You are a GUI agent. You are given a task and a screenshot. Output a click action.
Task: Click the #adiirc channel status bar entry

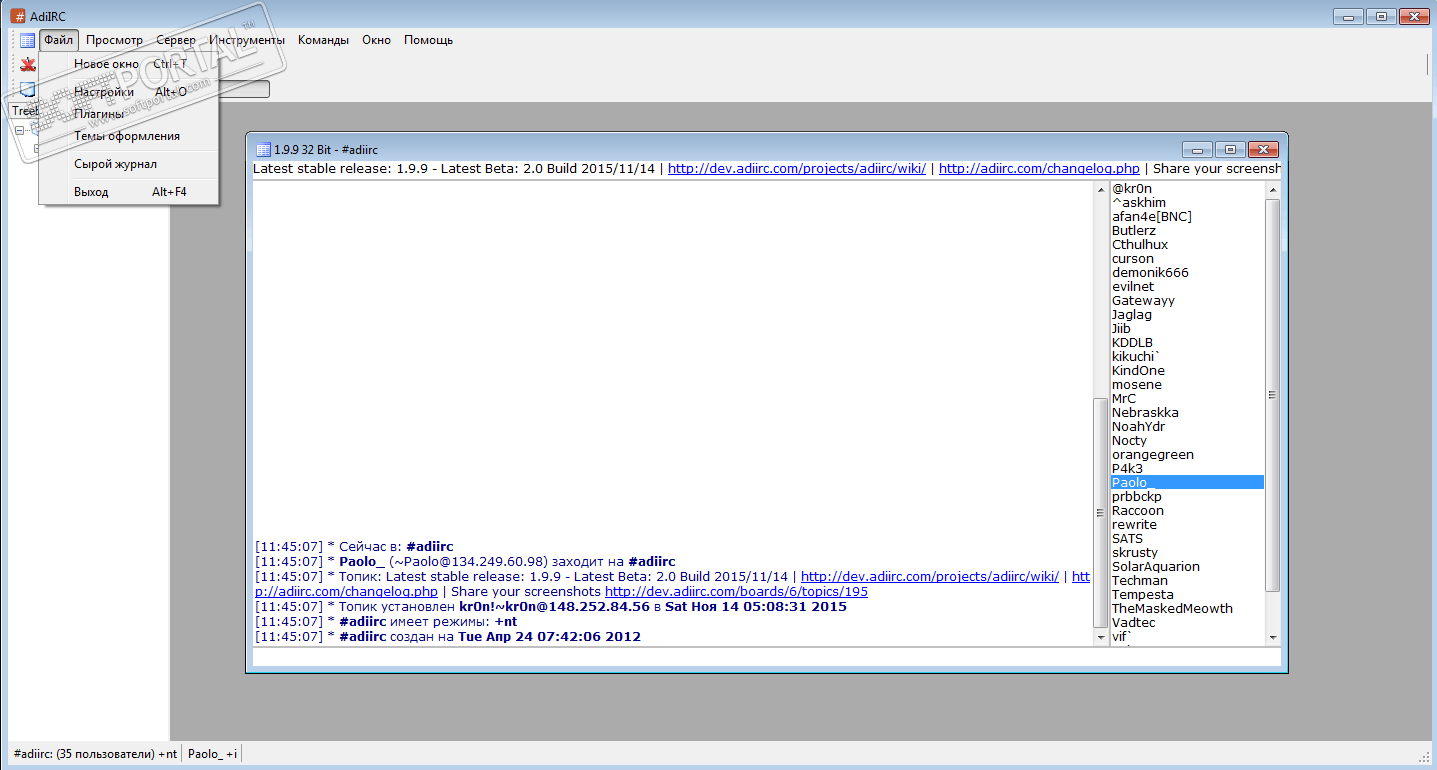(x=95, y=754)
